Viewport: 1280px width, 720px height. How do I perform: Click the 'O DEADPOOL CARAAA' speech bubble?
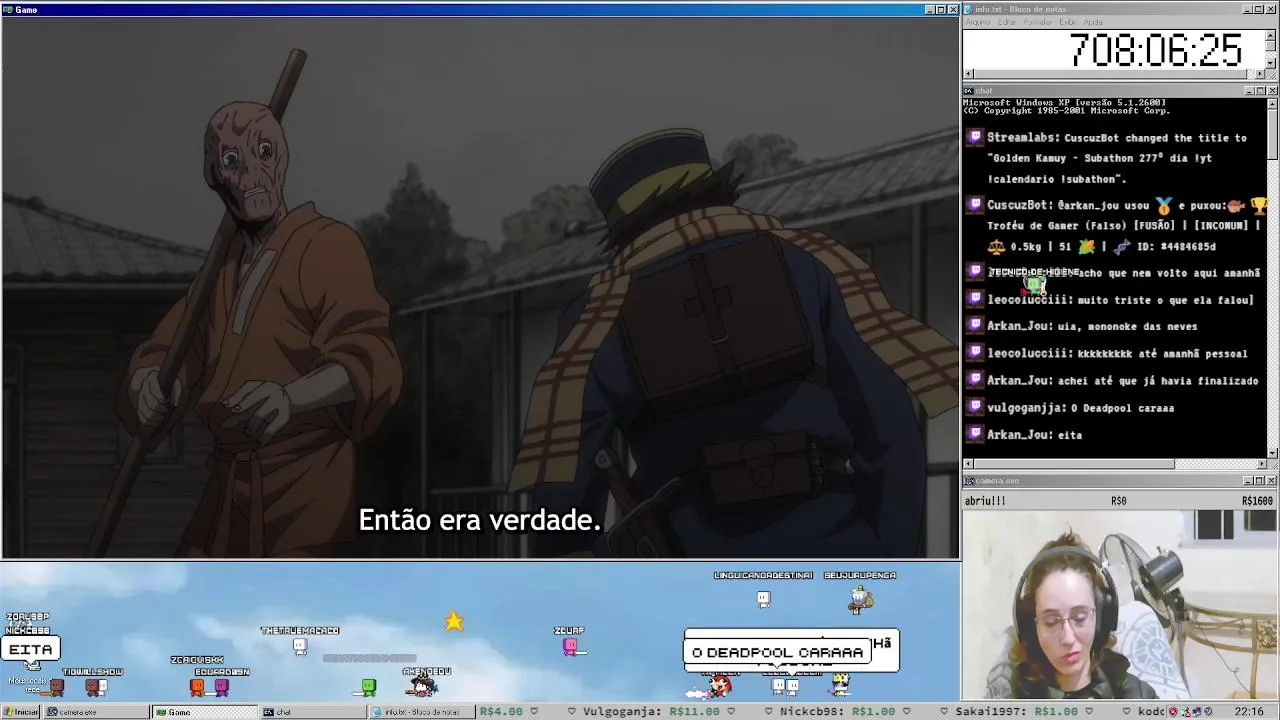pyautogui.click(x=778, y=652)
